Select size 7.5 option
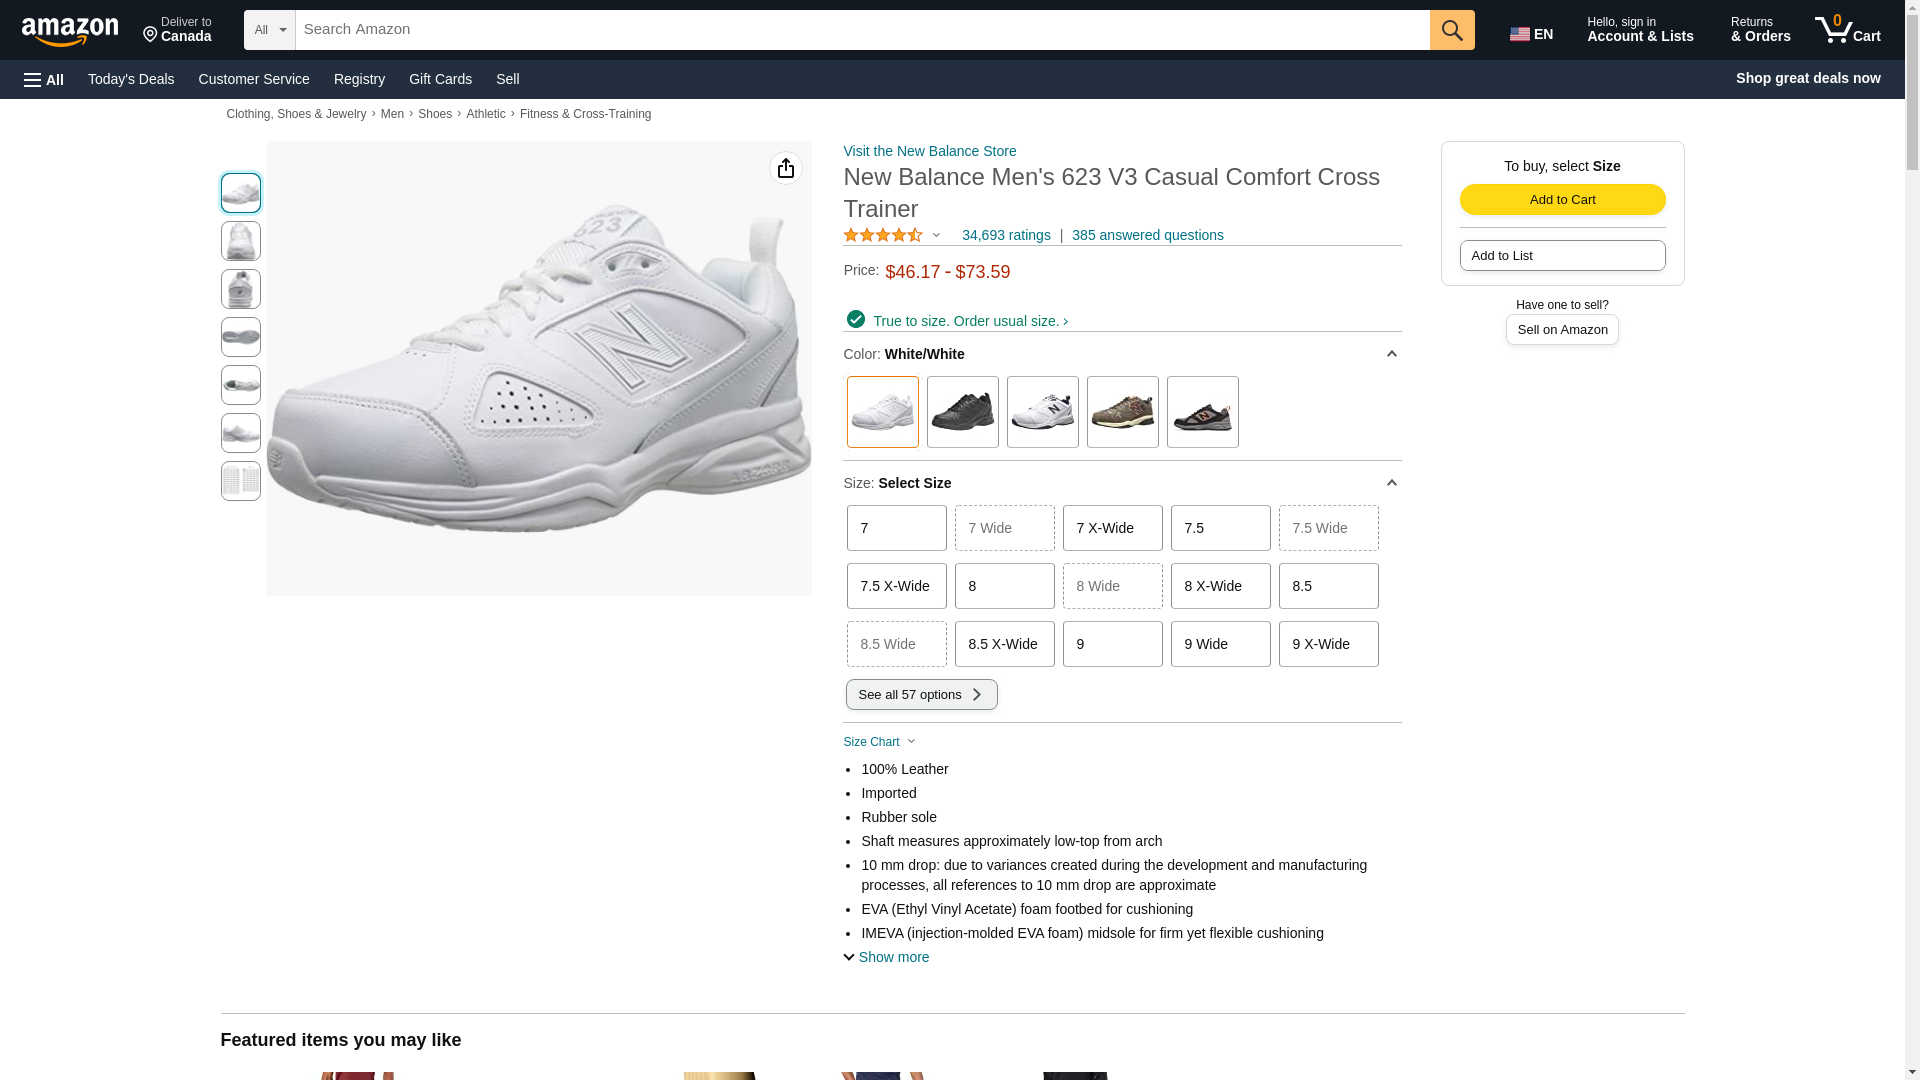 click(1220, 528)
